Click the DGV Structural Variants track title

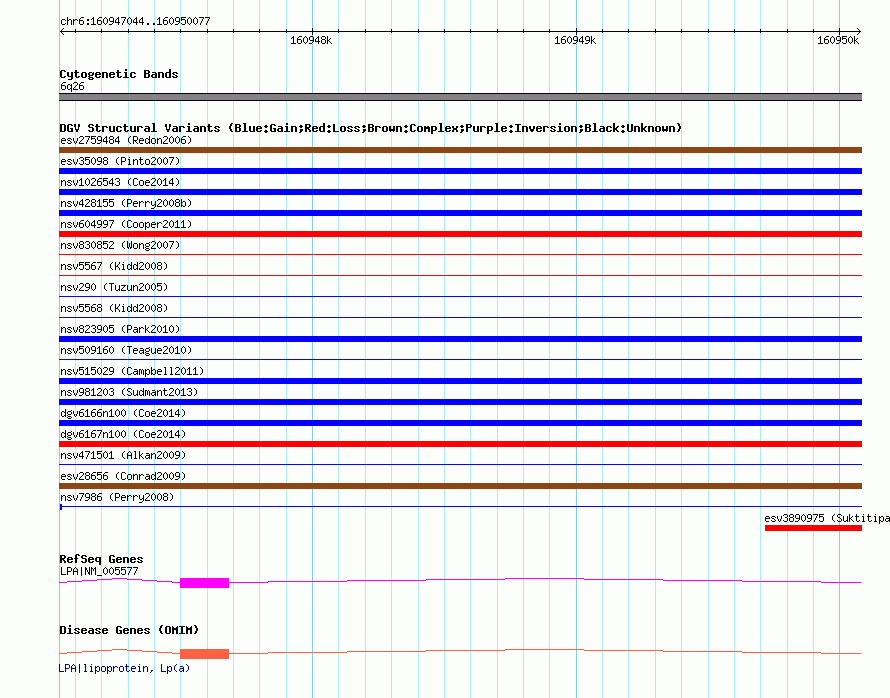[370, 128]
